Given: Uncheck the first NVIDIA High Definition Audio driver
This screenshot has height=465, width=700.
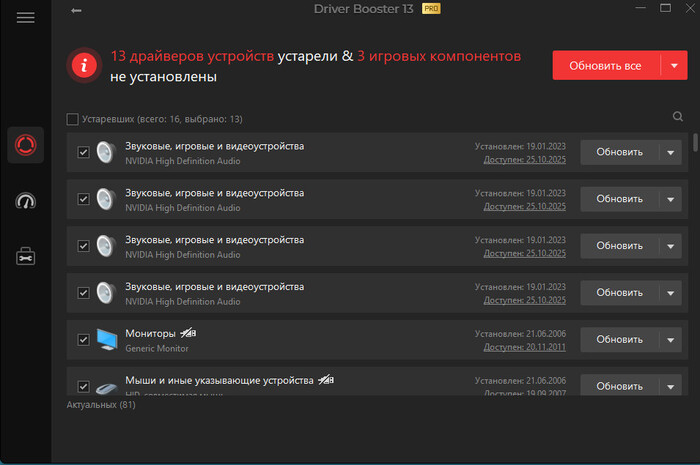Looking at the screenshot, I should 84,153.
